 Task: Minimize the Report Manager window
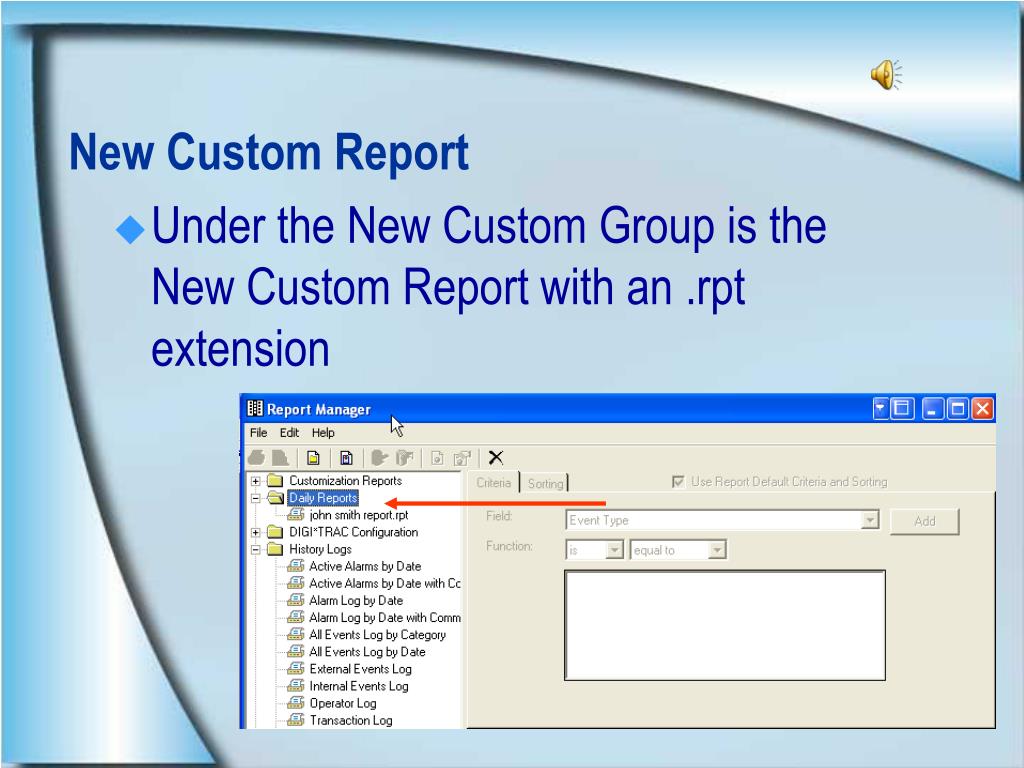[933, 409]
